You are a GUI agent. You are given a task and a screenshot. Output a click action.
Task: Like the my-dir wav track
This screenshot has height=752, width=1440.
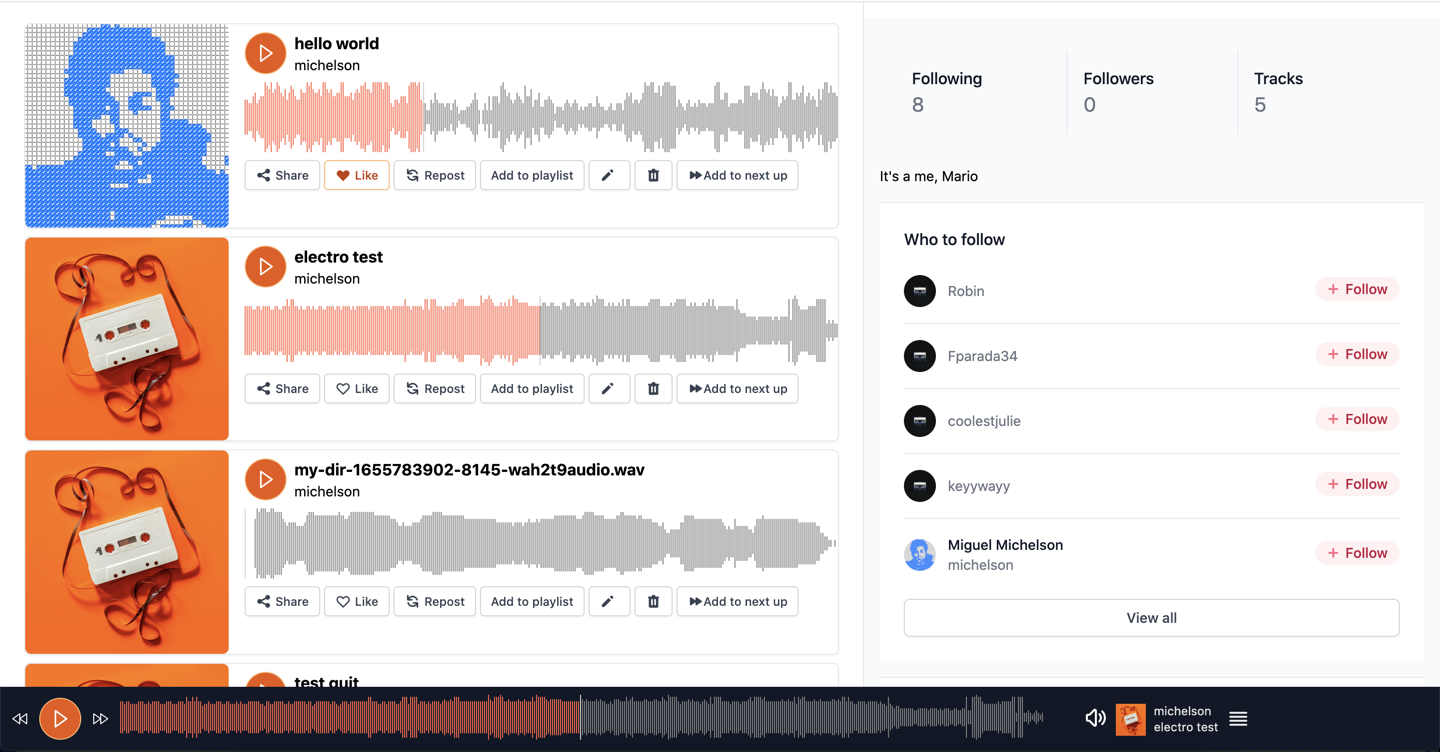357,601
